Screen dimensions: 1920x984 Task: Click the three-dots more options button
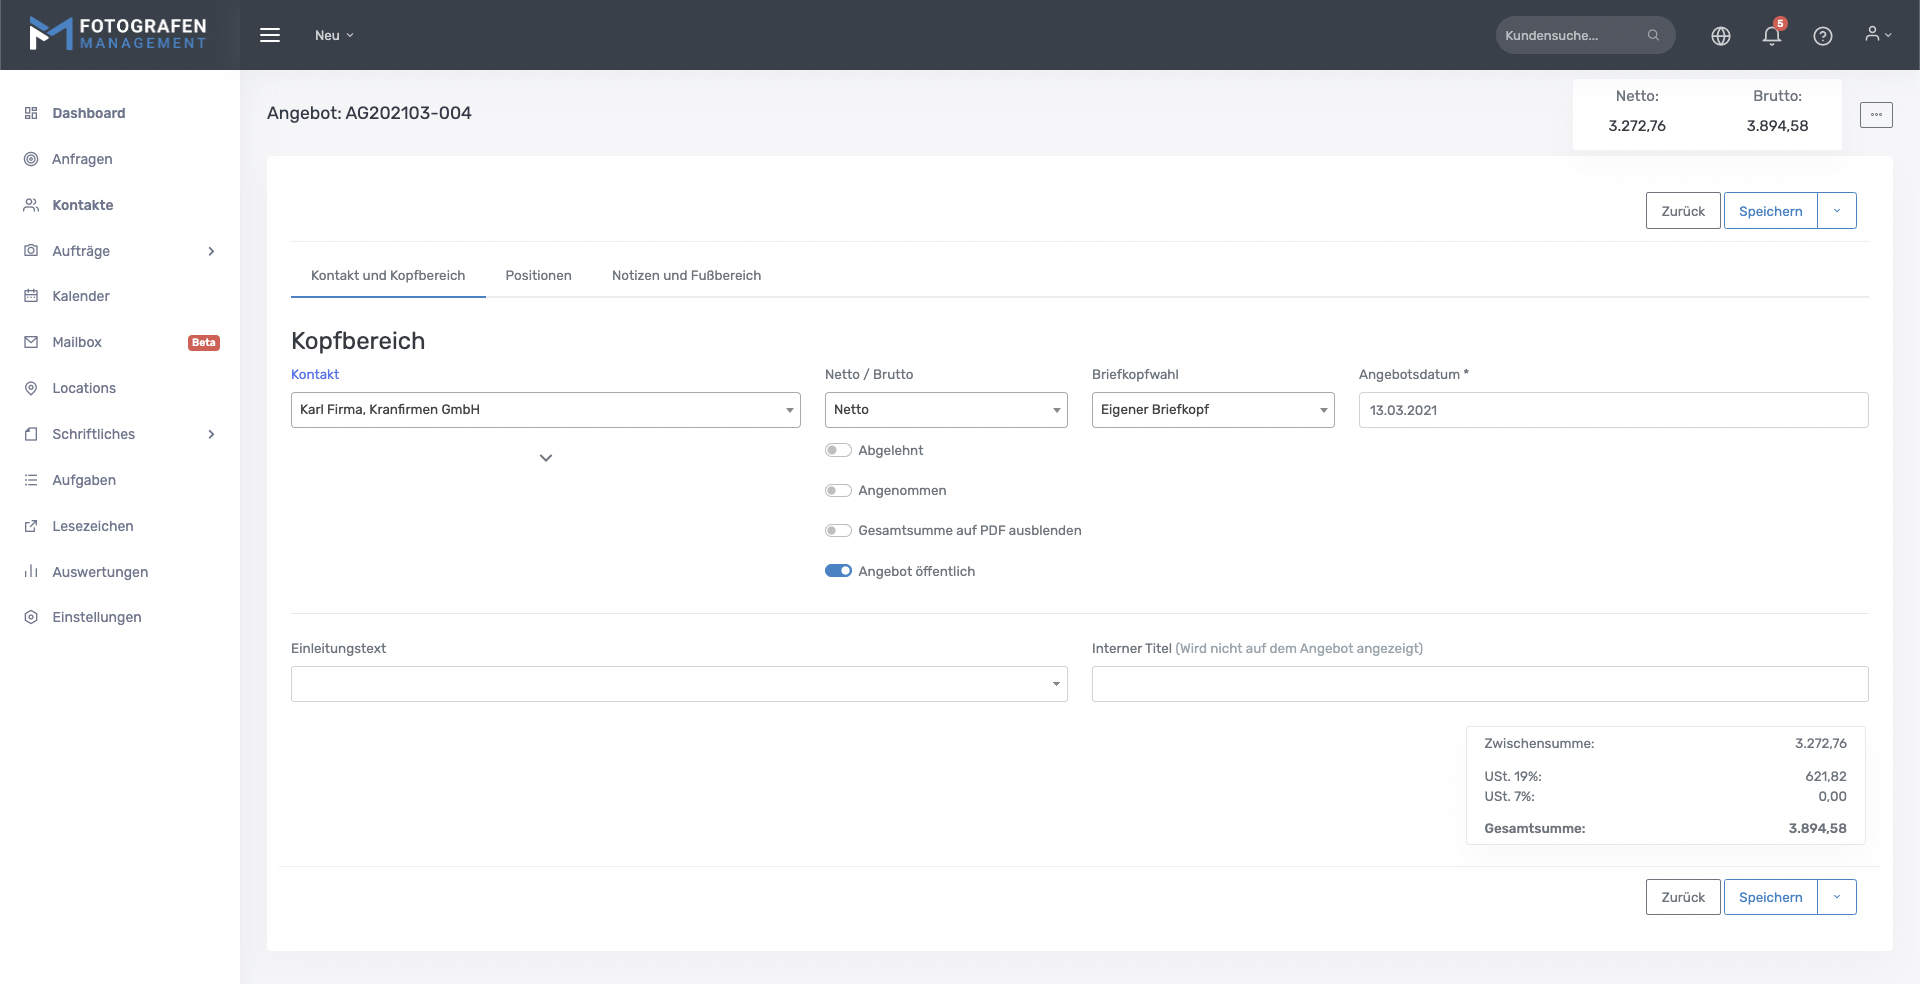point(1875,115)
